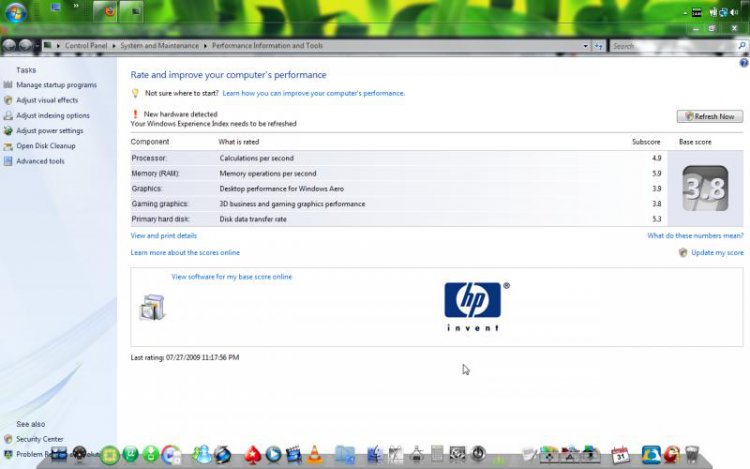Click Learn more about the scores online
The height and width of the screenshot is (469, 750).
(185, 252)
